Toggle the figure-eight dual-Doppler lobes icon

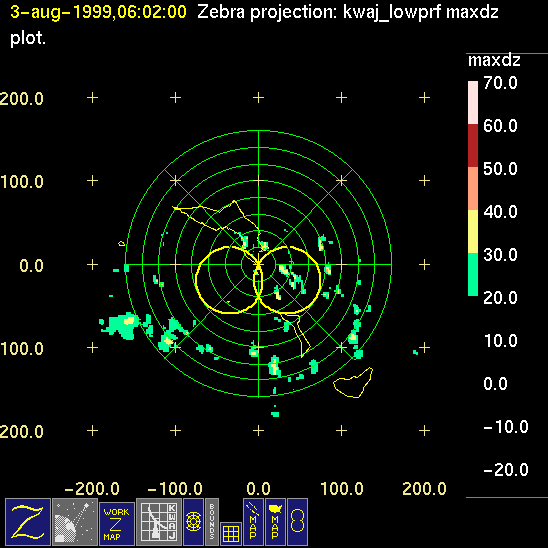(297, 522)
